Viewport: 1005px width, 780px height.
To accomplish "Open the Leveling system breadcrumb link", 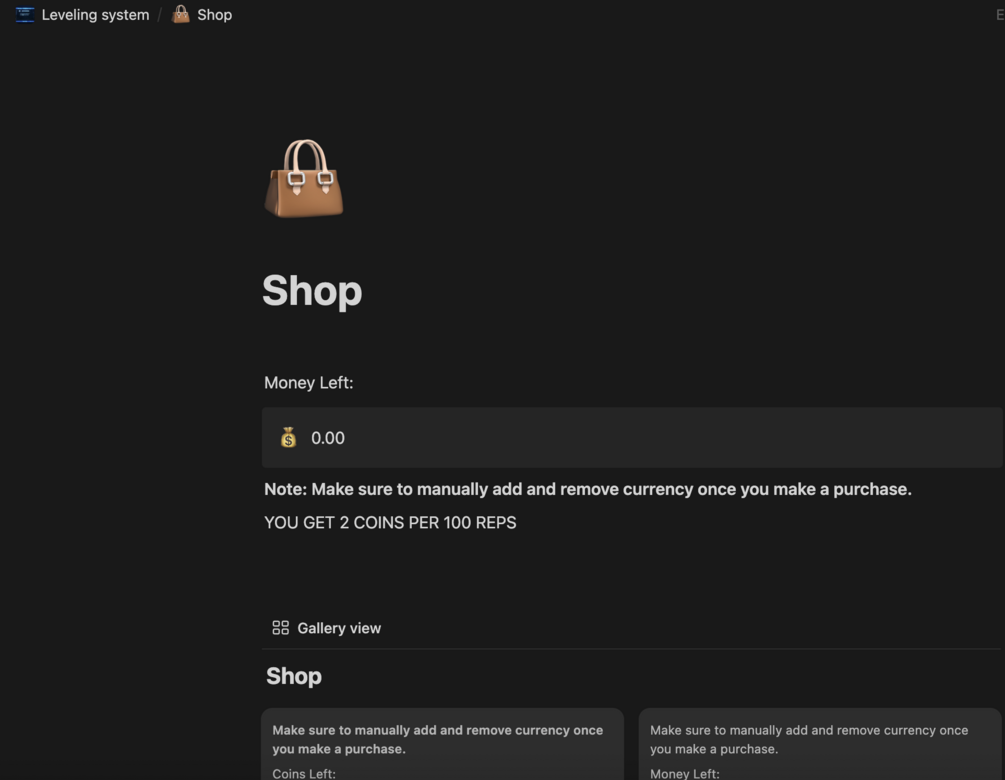I will pyautogui.click(x=95, y=15).
